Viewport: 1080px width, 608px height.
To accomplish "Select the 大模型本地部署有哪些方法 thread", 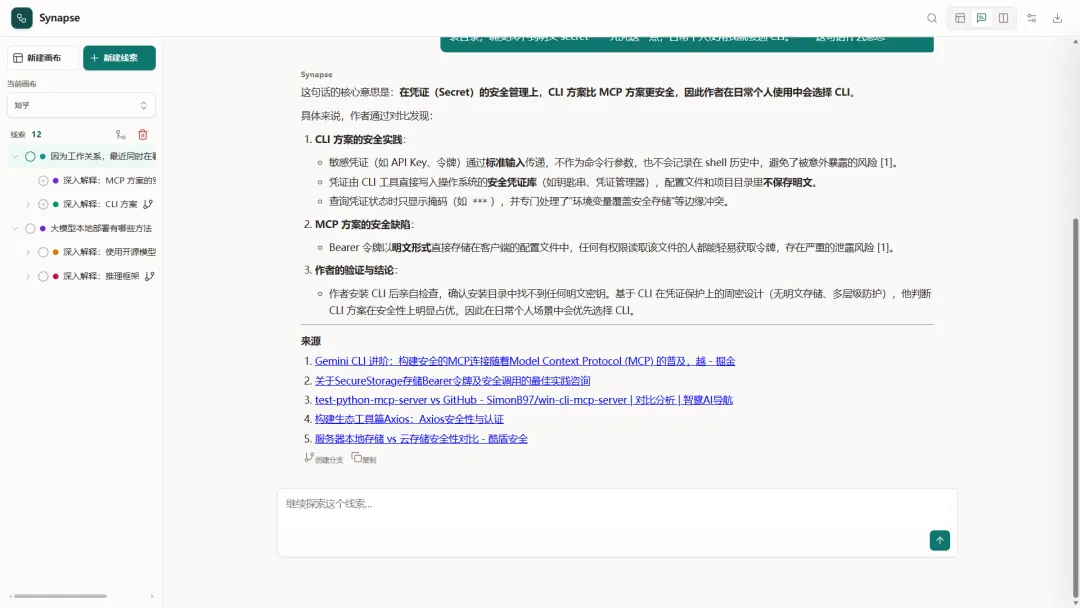I will click(101, 229).
